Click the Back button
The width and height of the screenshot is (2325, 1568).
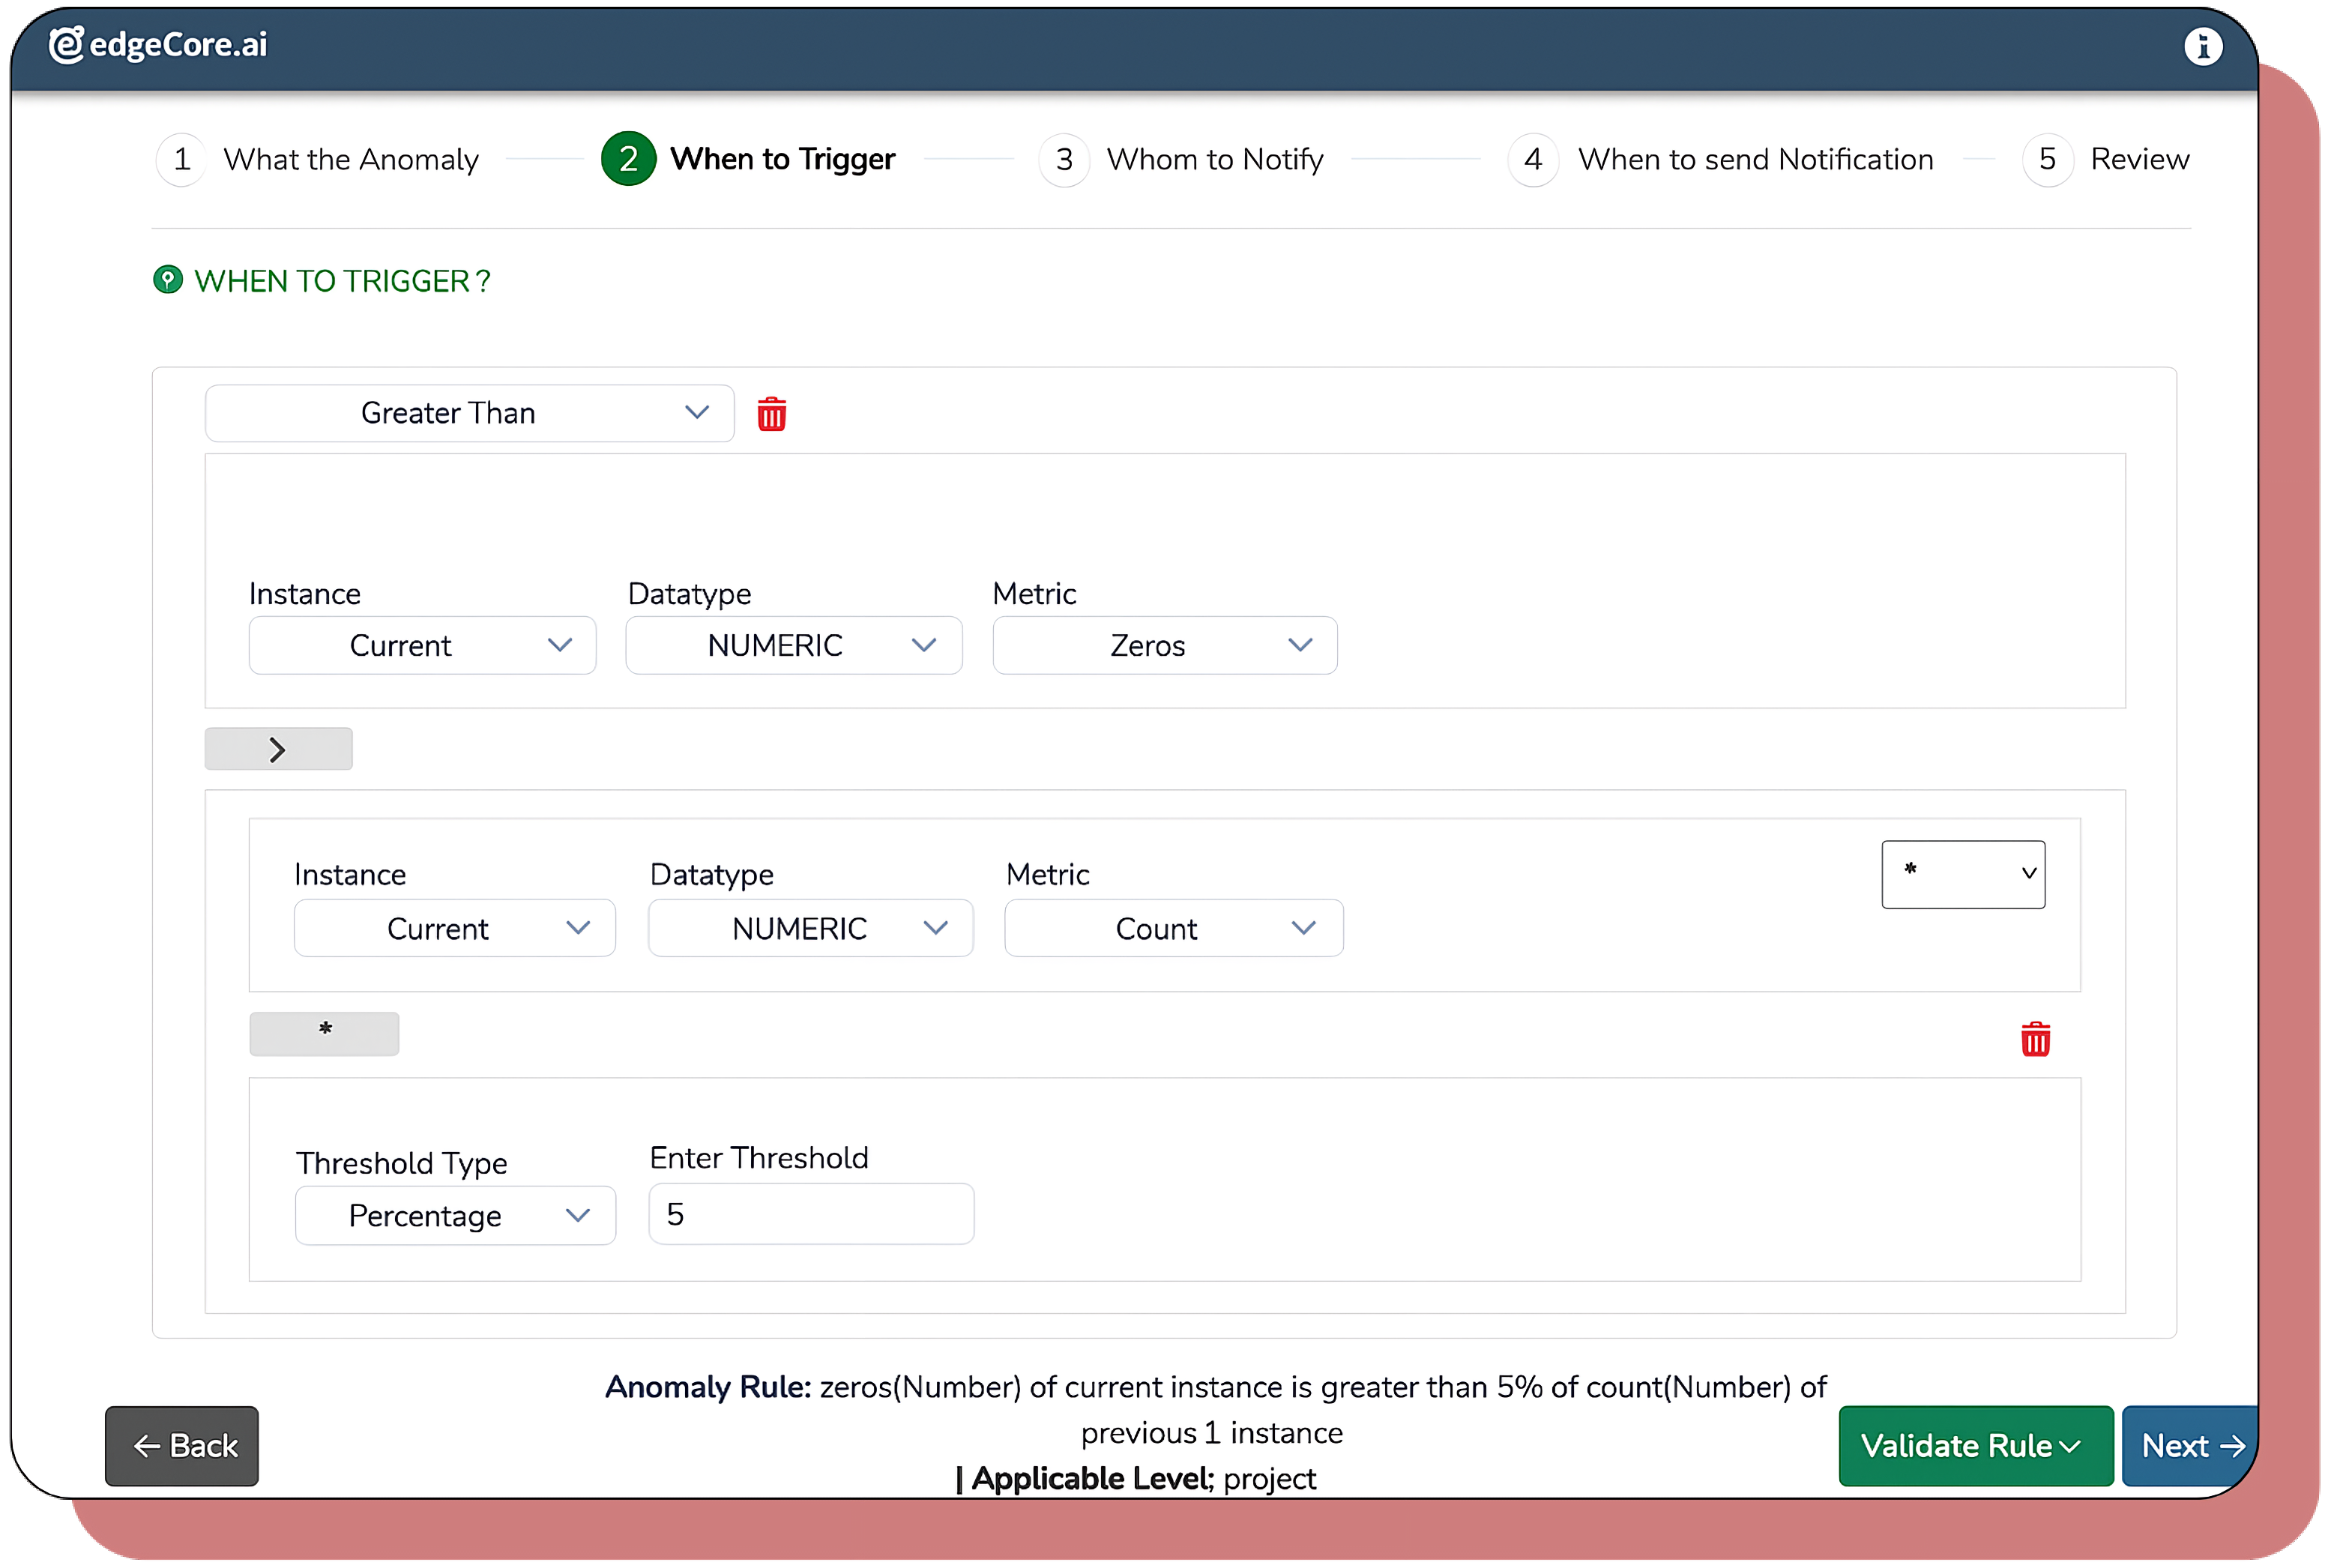pyautogui.click(x=182, y=1446)
